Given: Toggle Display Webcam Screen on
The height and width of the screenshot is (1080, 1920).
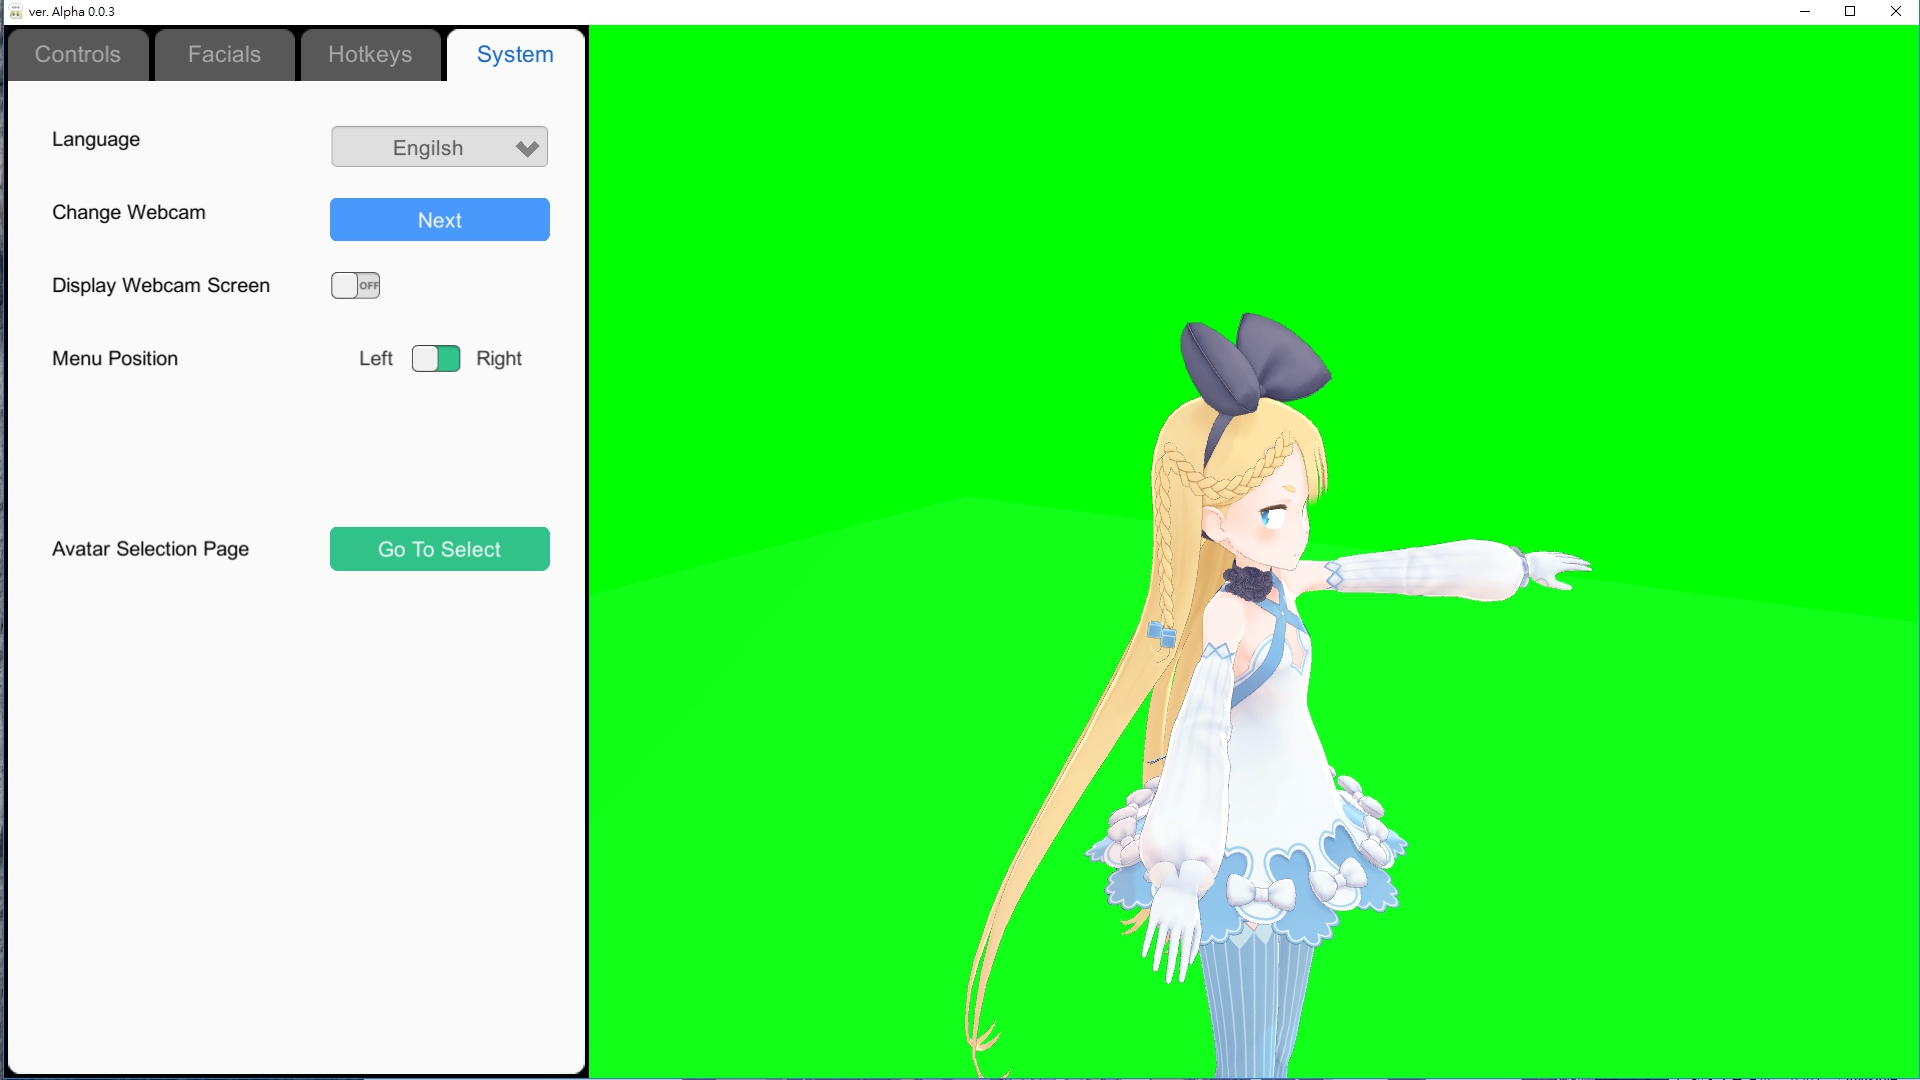Looking at the screenshot, I should coord(356,285).
